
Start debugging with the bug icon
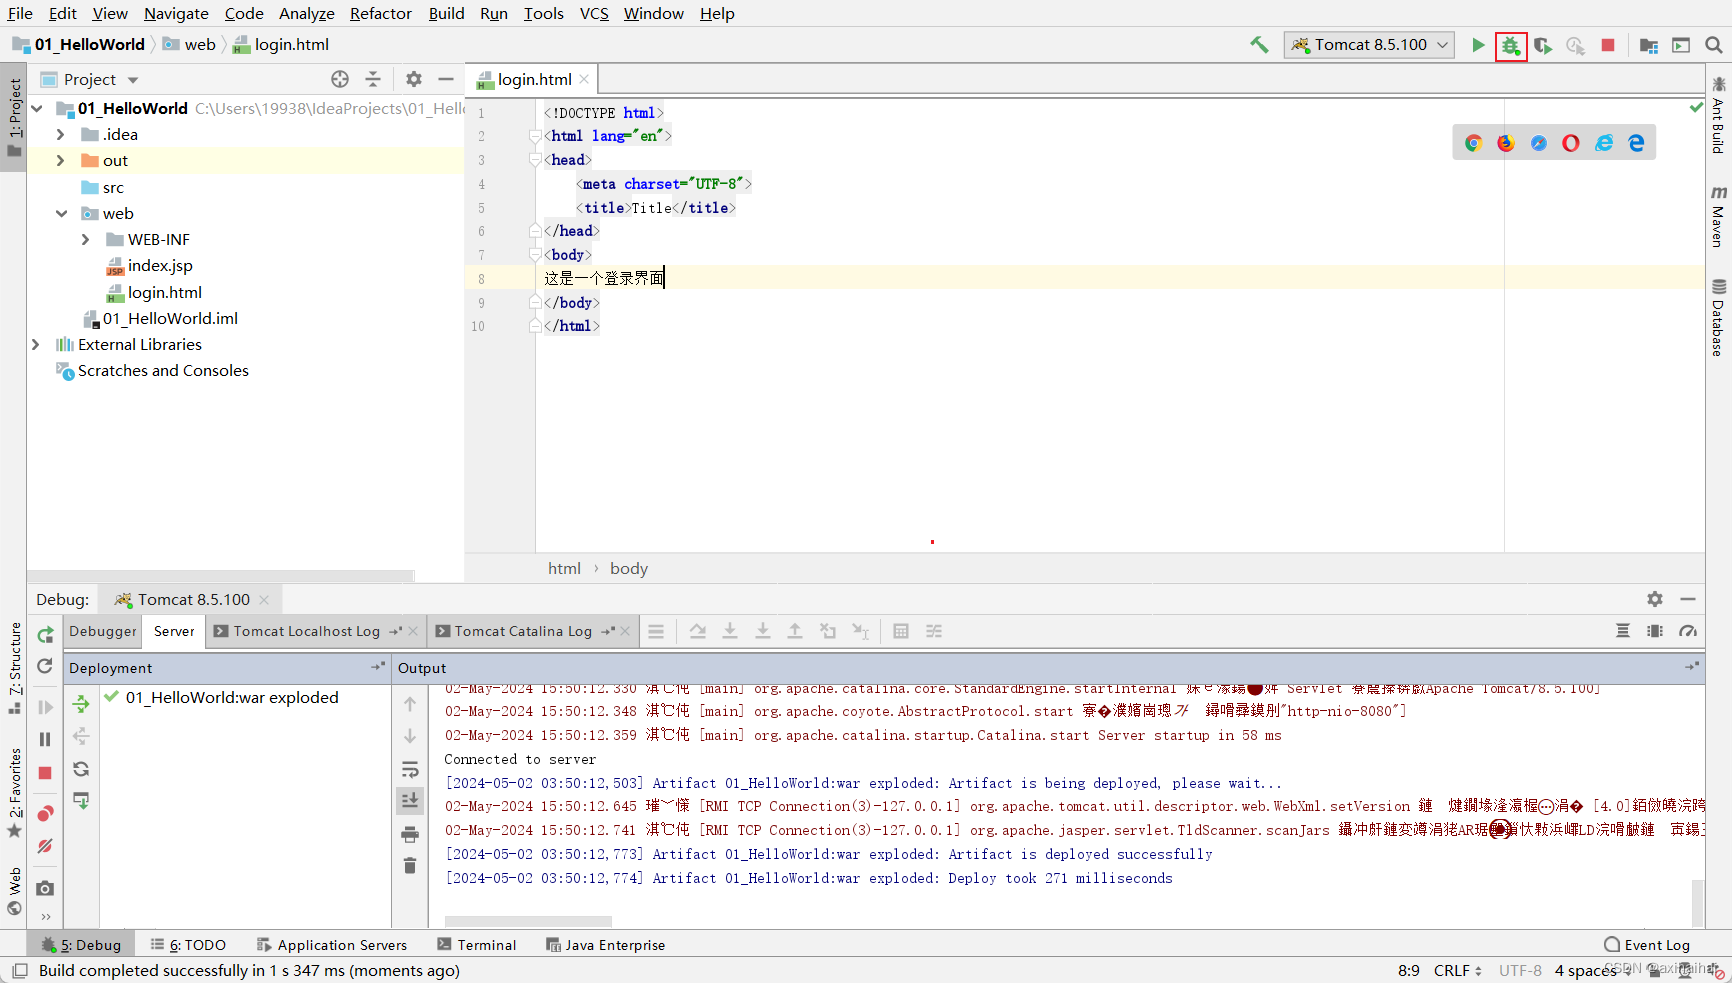point(1511,46)
